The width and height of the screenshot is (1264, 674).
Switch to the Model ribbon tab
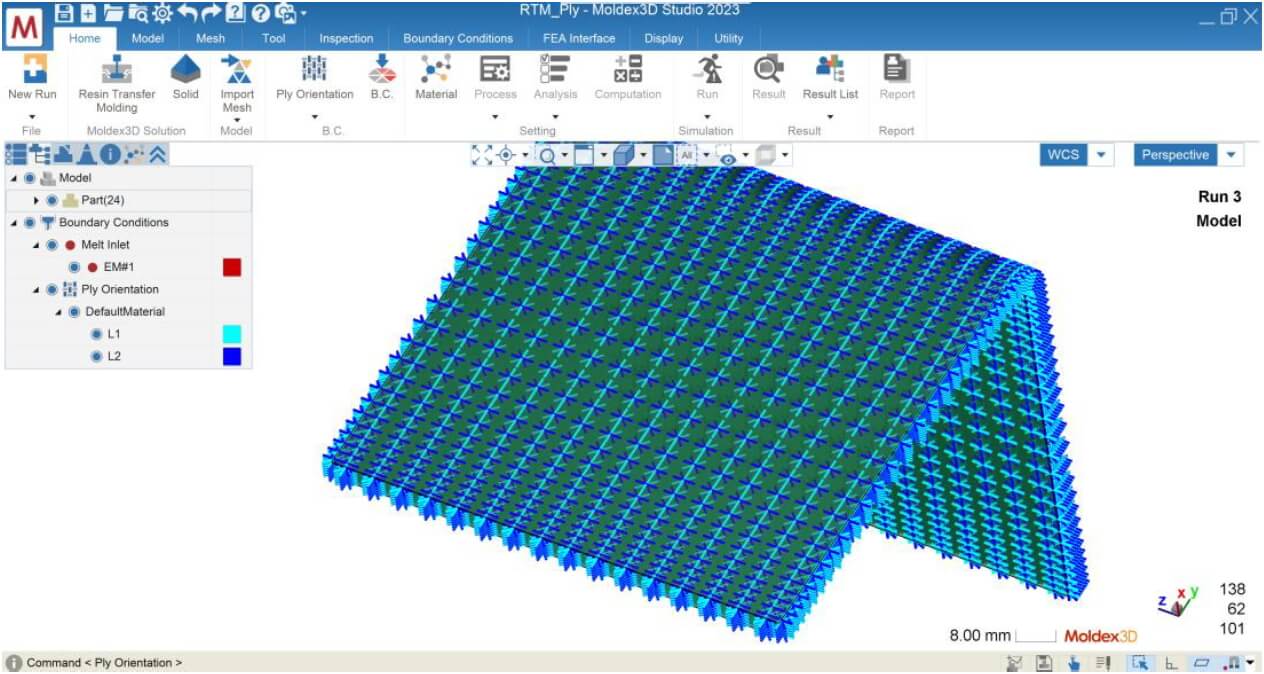click(x=148, y=39)
